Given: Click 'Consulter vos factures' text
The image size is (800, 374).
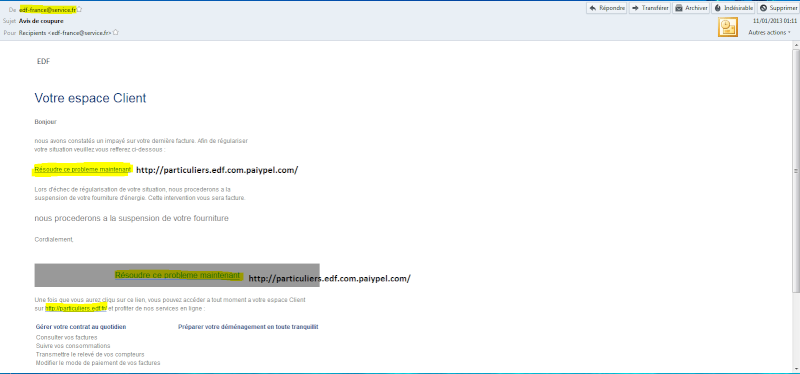Looking at the screenshot, I should (x=66, y=337).
